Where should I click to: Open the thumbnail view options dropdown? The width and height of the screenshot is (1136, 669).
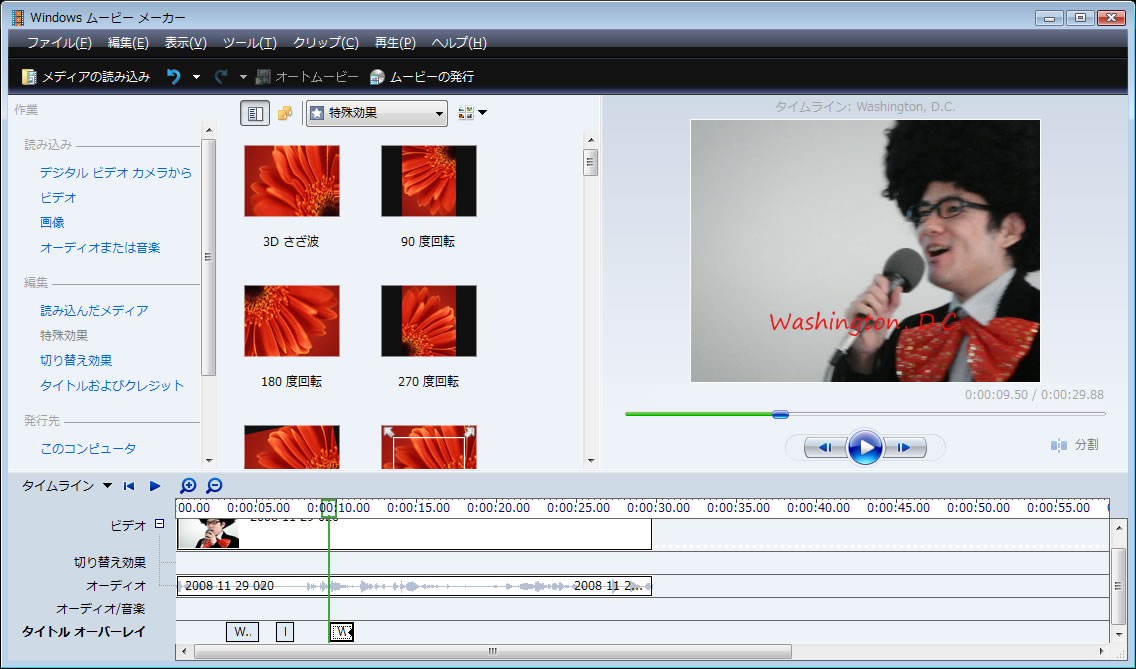(x=472, y=113)
